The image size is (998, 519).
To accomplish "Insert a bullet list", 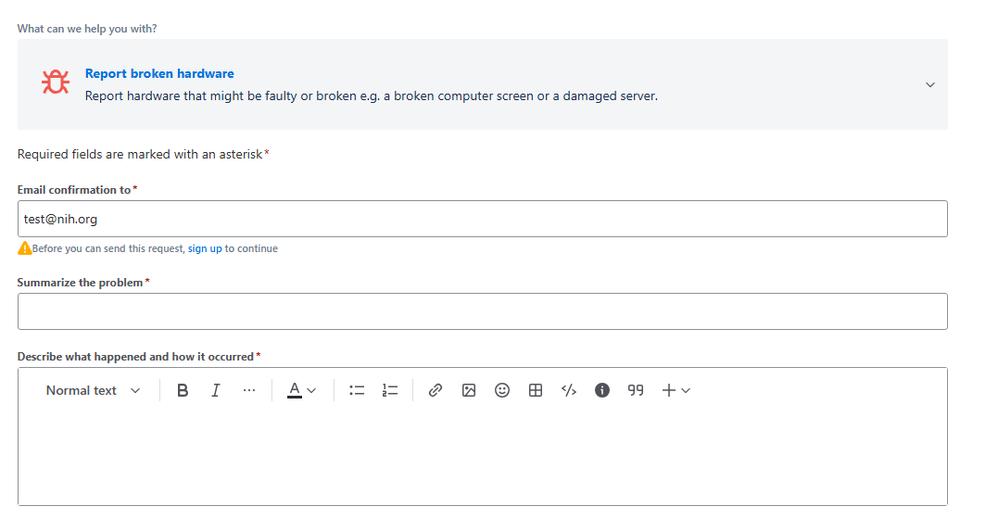I will pyautogui.click(x=357, y=390).
